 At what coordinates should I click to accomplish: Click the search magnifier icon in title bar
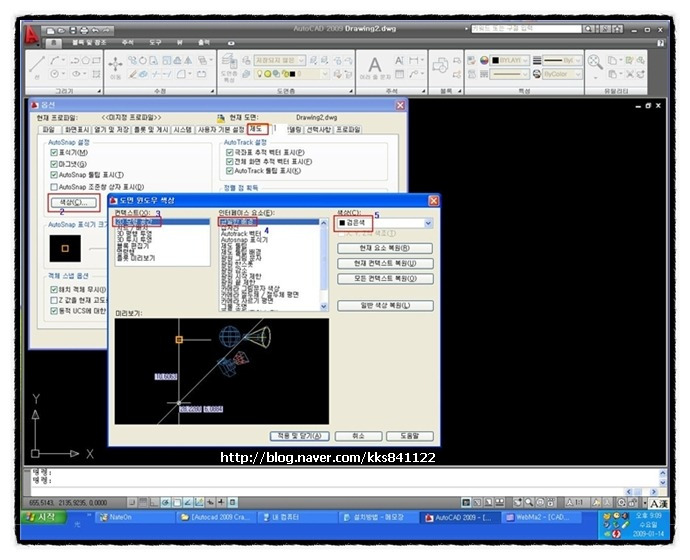pyautogui.click(x=588, y=29)
